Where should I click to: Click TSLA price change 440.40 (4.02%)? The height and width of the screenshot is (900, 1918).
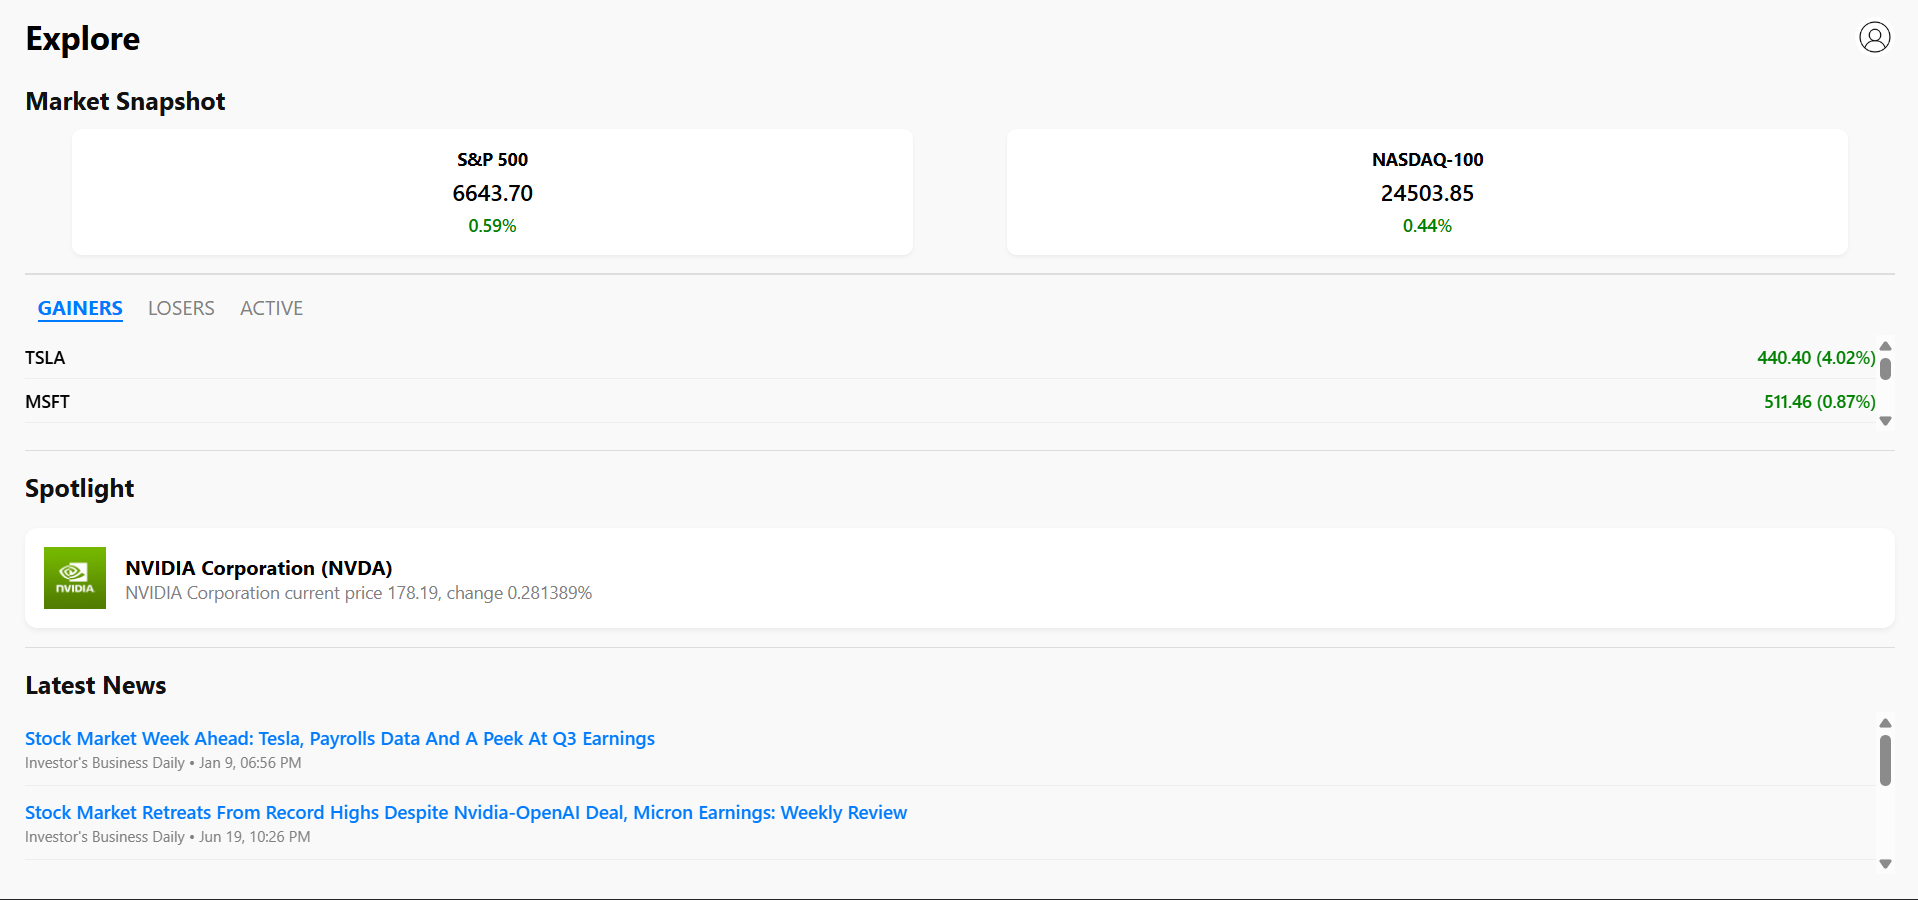tap(1816, 358)
